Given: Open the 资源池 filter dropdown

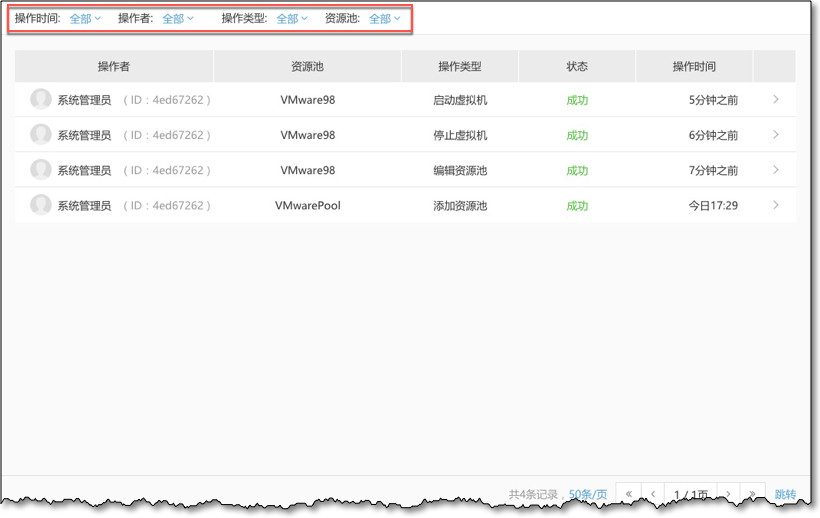Looking at the screenshot, I should [x=385, y=19].
